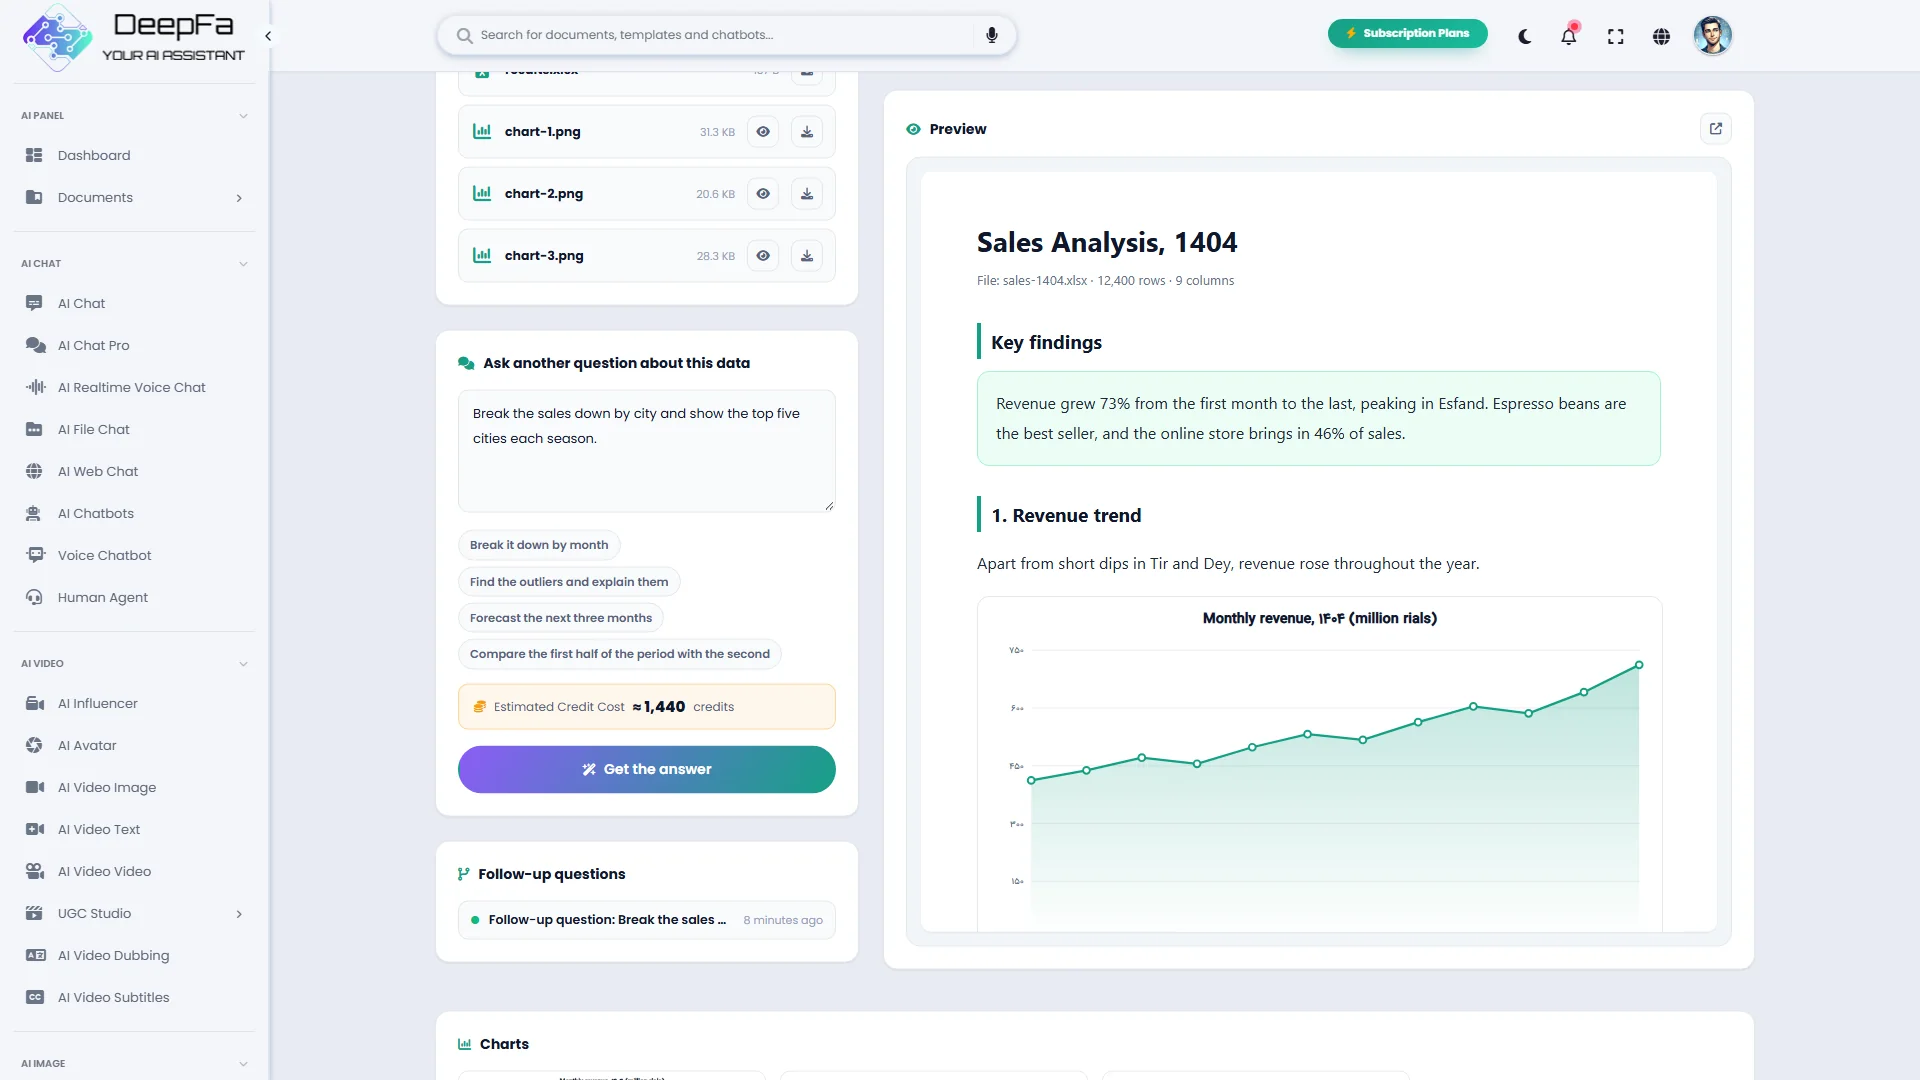Open the follow-up question: Break the sales entry
The height and width of the screenshot is (1080, 1920).
point(646,920)
